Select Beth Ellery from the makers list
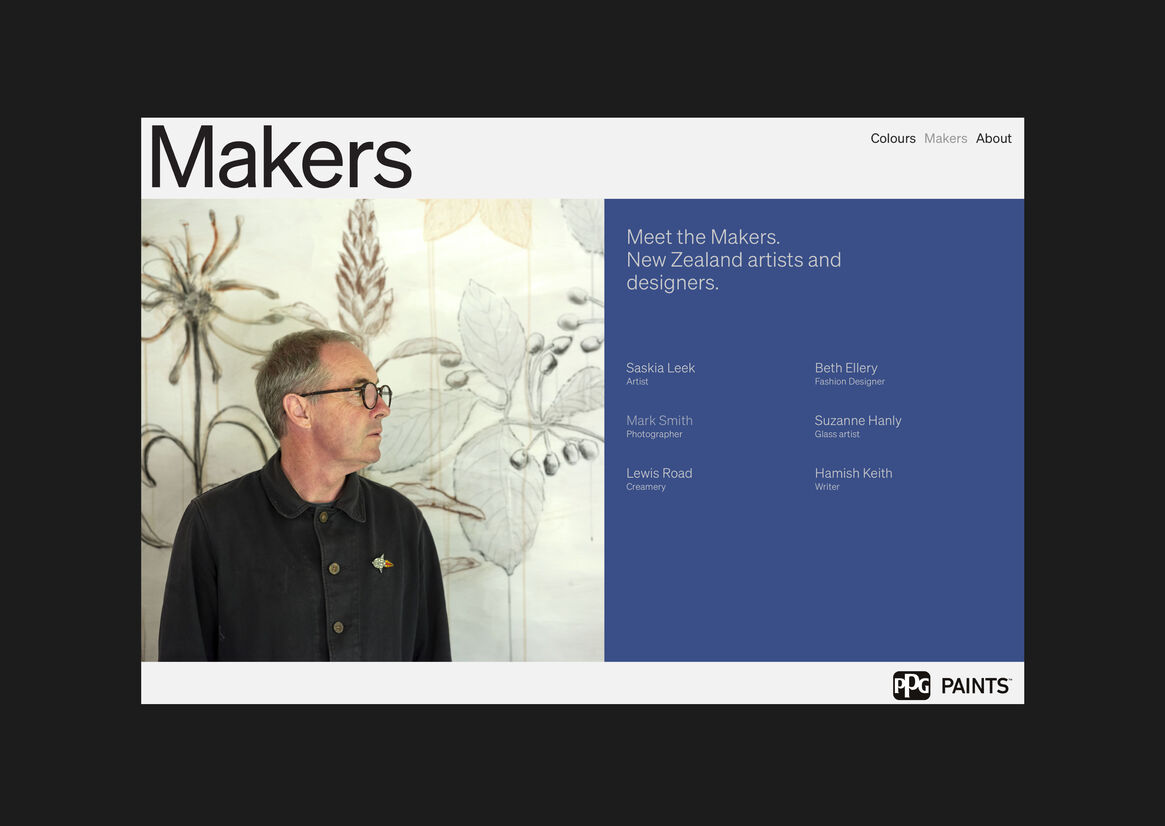Viewport: 1165px width, 826px height. click(845, 368)
